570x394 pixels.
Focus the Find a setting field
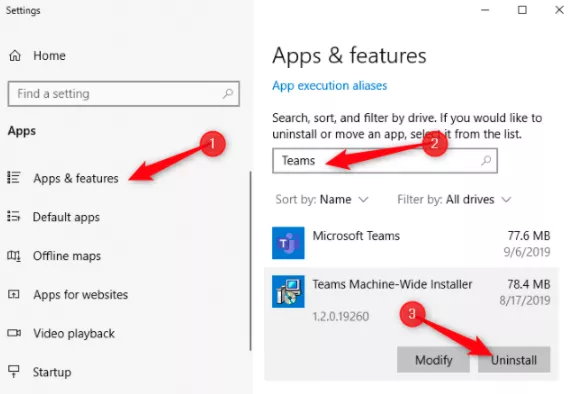[x=124, y=94]
